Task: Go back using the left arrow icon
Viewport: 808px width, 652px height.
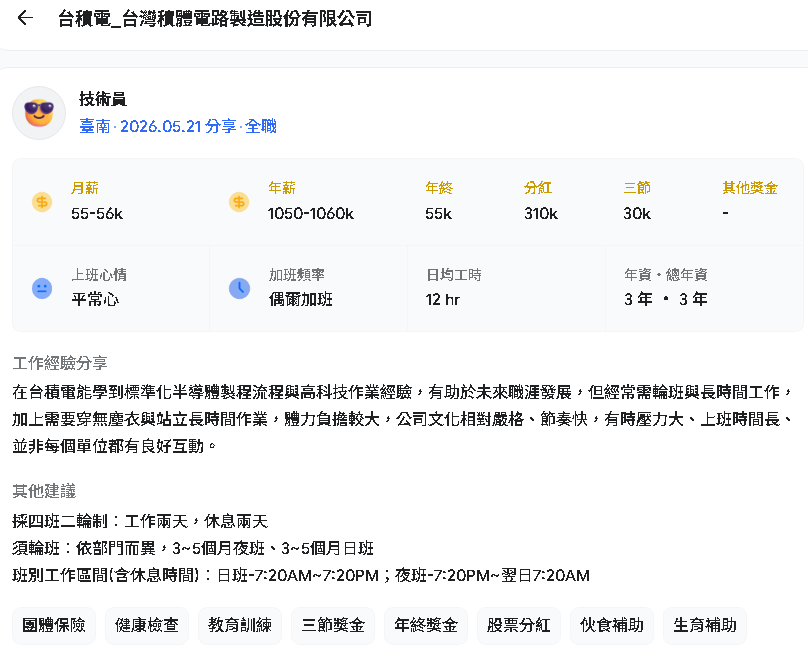Action: [25, 18]
